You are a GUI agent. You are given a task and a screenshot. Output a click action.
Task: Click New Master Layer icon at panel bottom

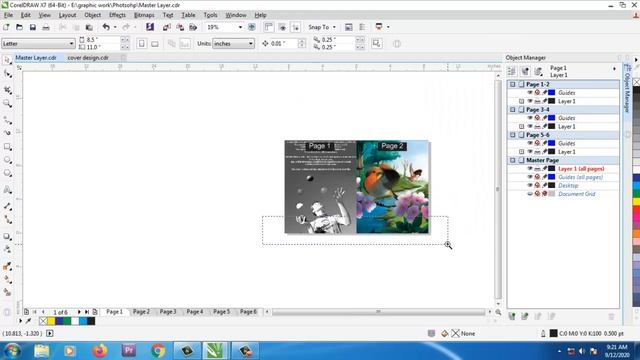coord(525,316)
